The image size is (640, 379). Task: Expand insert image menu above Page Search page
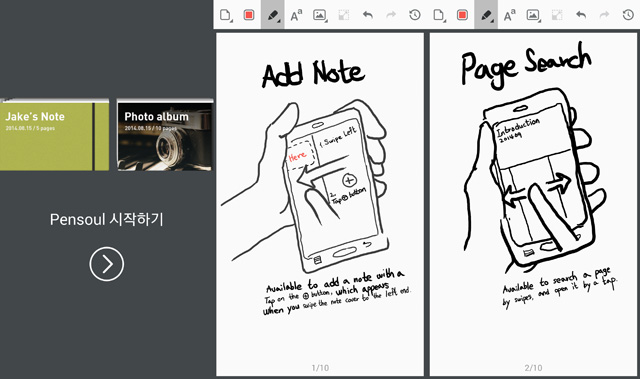(533, 15)
